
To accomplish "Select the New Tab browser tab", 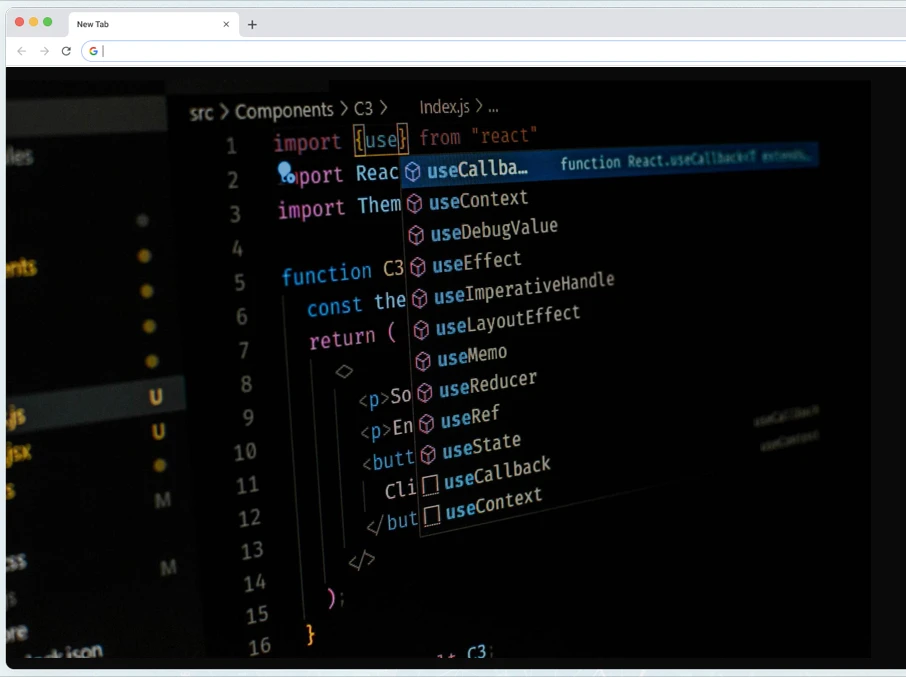I will 153,24.
